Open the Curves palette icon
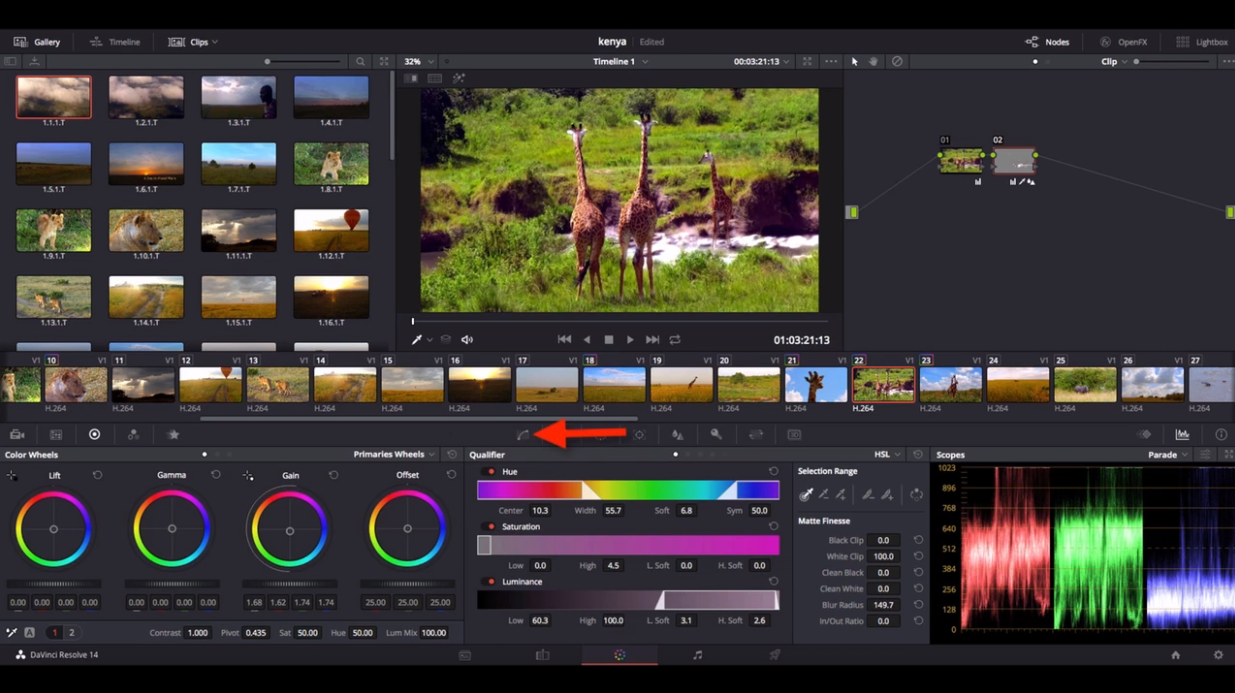1235x693 pixels. [x=523, y=435]
